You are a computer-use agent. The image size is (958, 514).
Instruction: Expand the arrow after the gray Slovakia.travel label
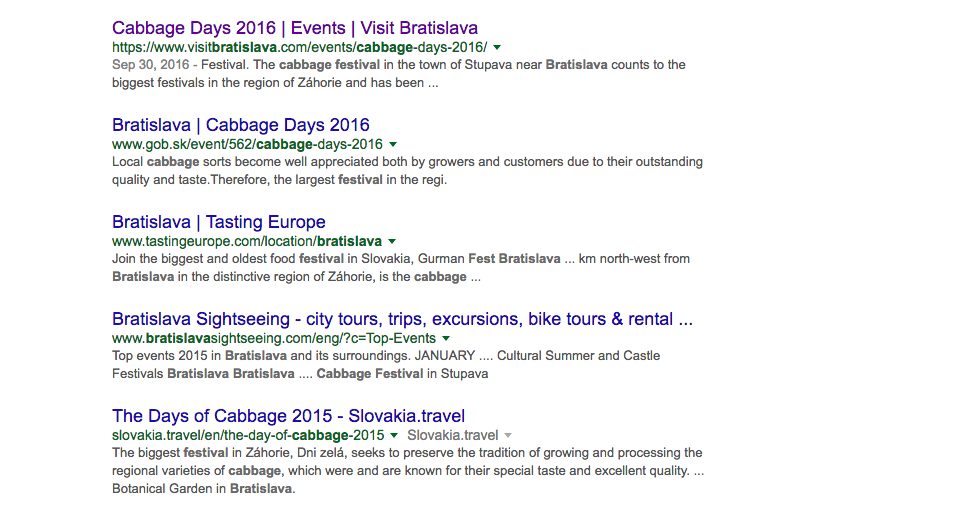point(508,435)
